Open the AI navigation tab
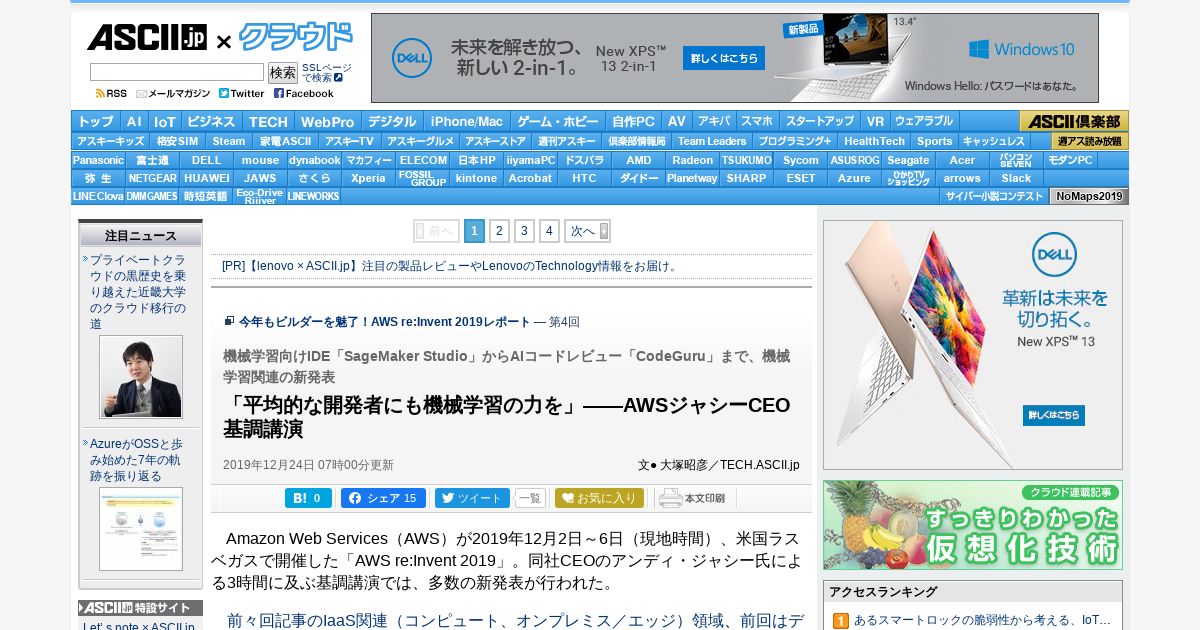 click(134, 121)
